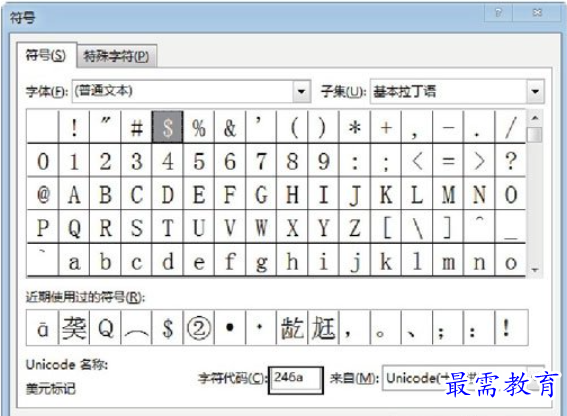
Task: Choose the % symbol in the grid
Action: (x=199, y=127)
